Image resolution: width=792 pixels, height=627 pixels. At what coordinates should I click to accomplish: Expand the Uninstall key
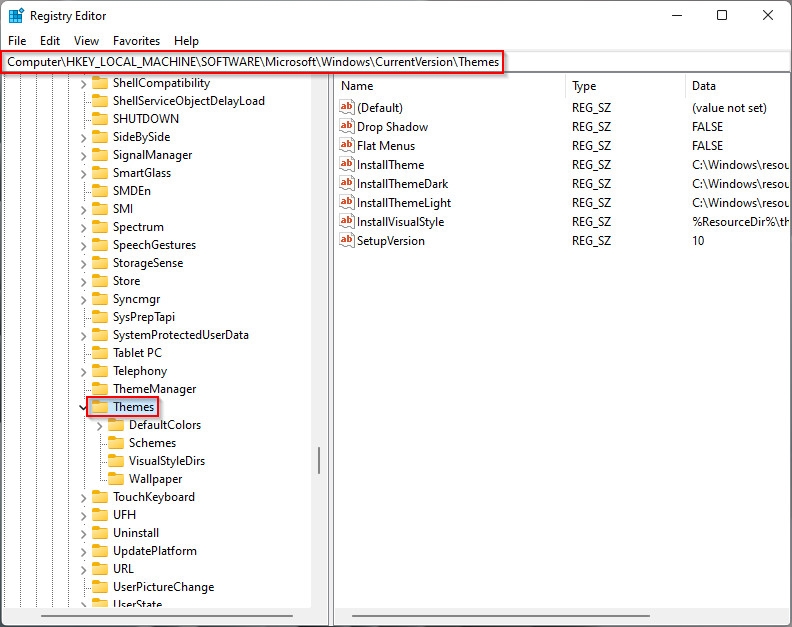point(83,534)
